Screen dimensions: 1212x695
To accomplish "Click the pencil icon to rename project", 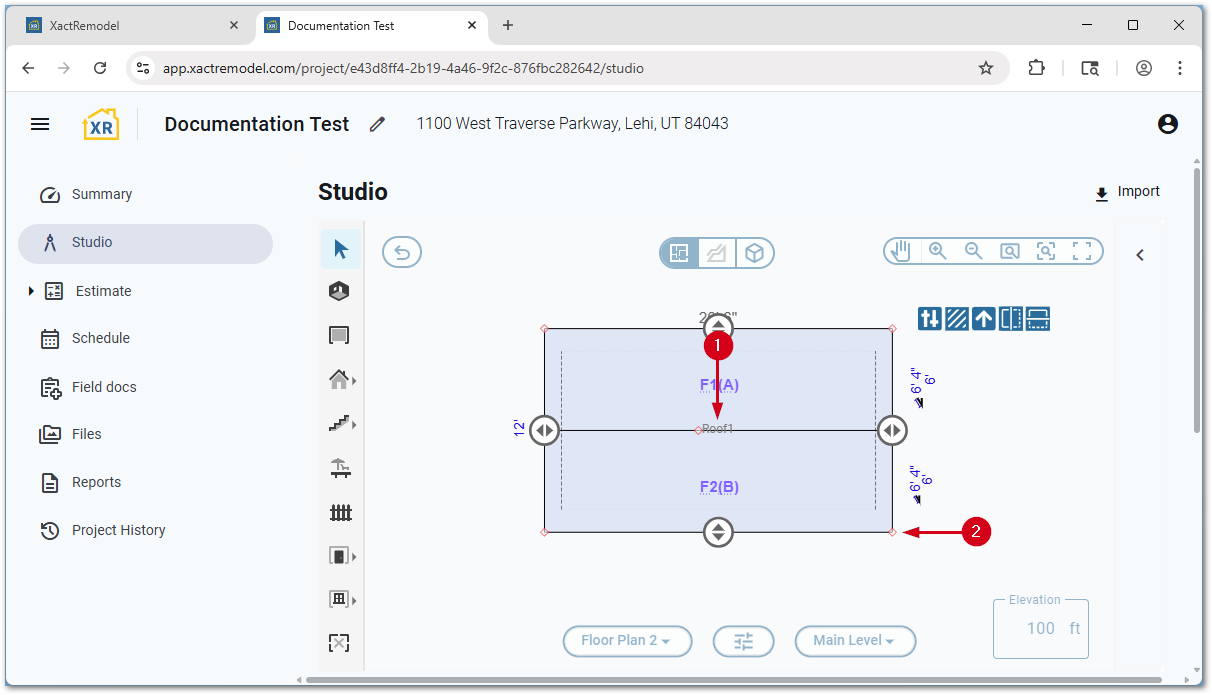I will [x=377, y=124].
